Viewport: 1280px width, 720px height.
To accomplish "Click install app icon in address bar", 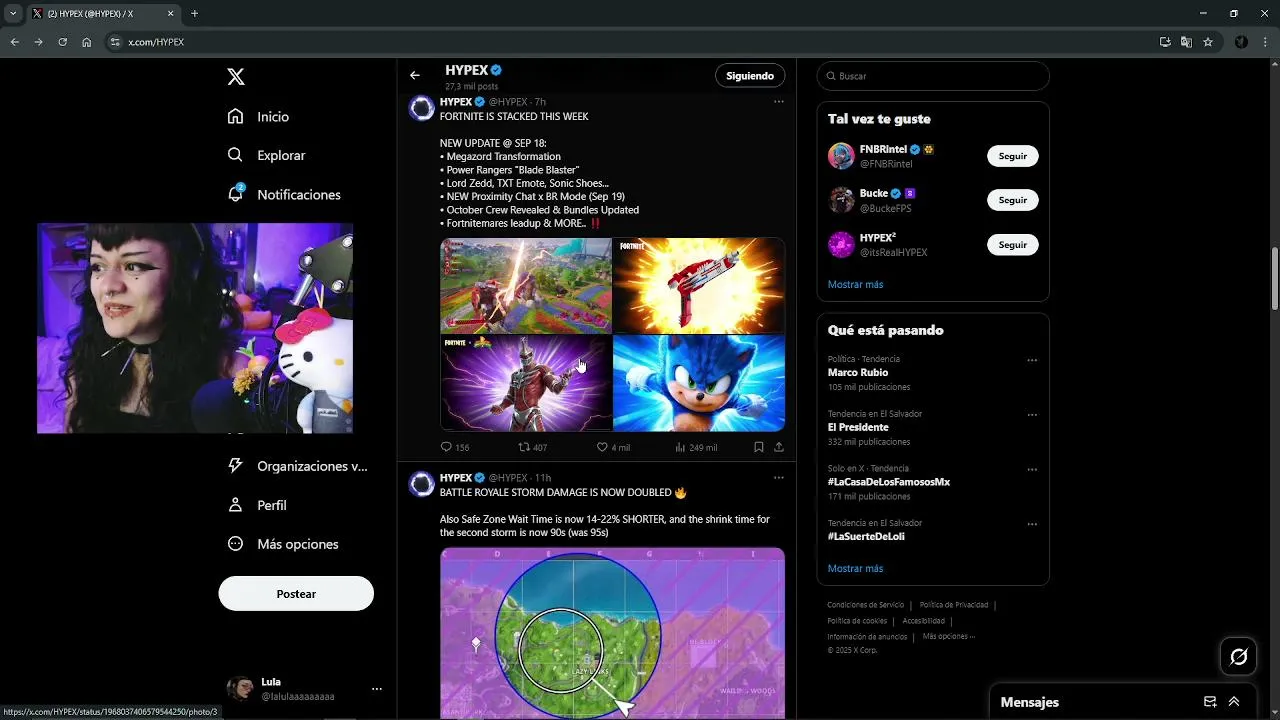I will 1165,42.
